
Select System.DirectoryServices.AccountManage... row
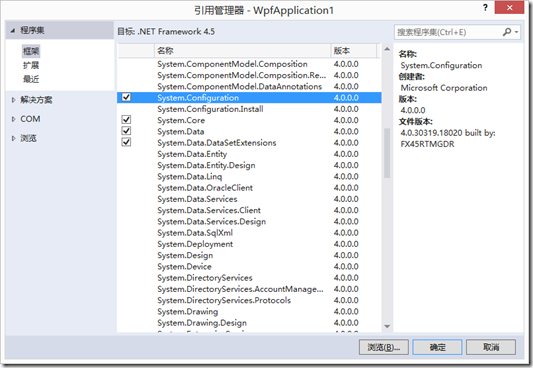(249, 289)
